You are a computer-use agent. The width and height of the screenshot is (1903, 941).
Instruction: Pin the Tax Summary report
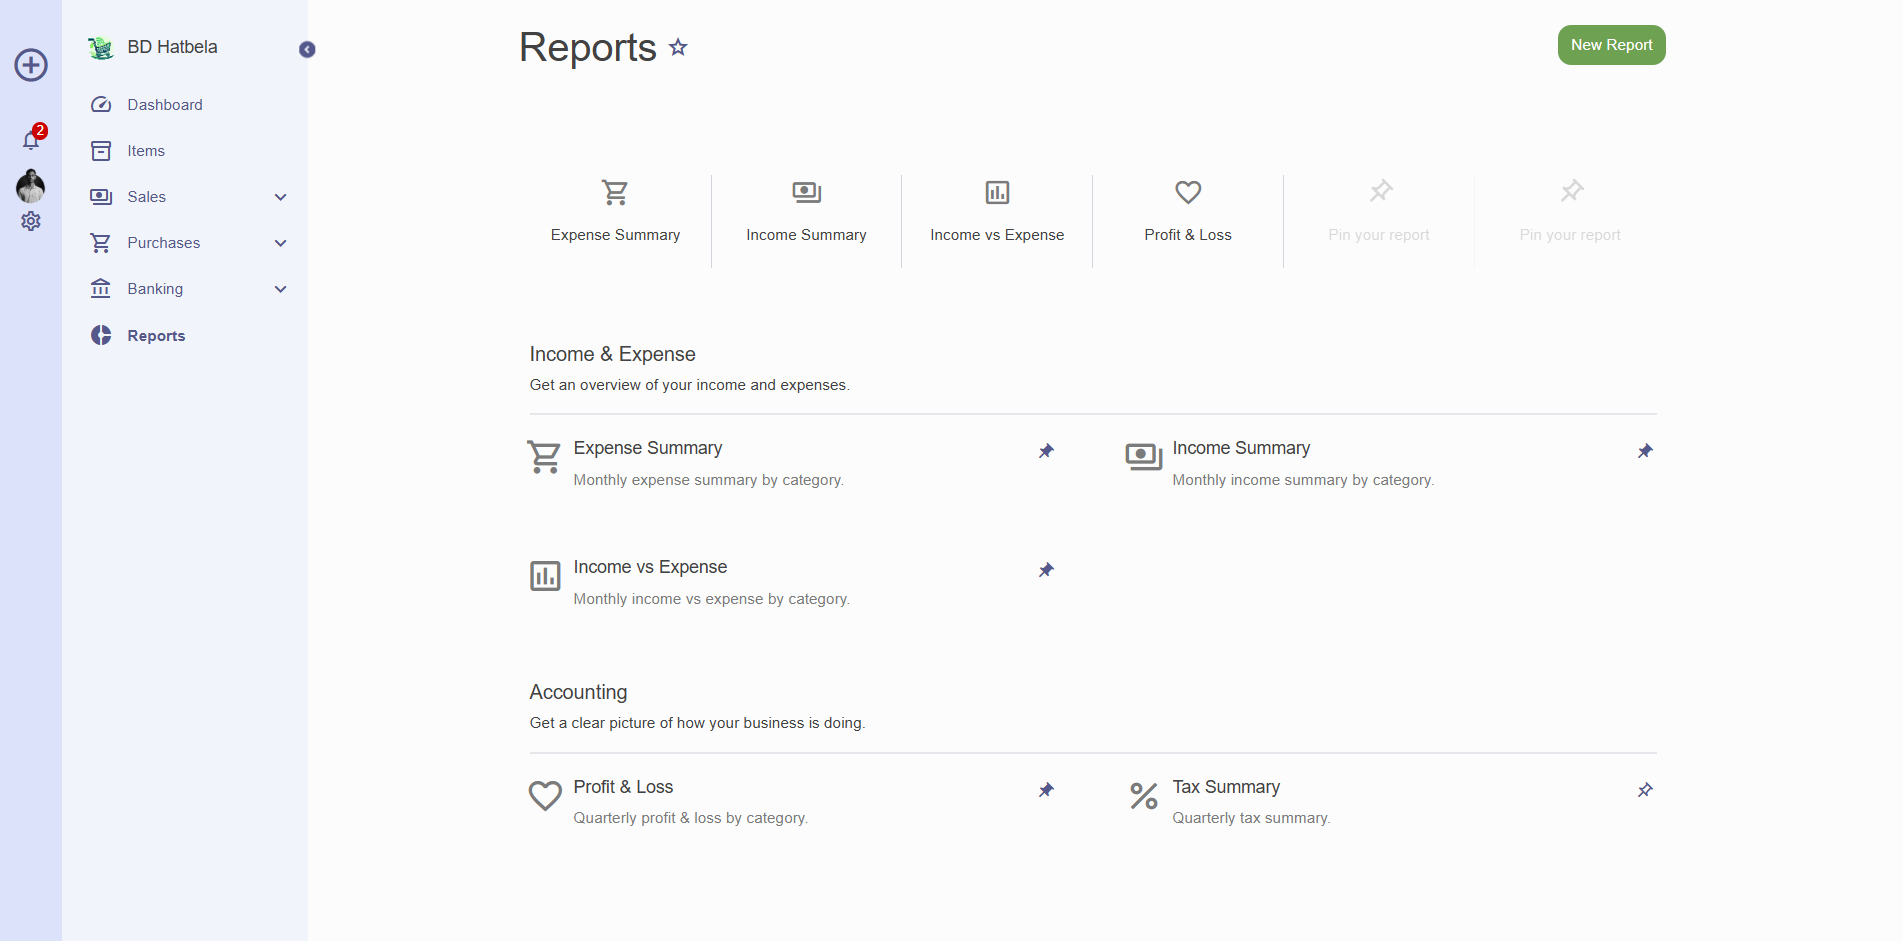(x=1645, y=790)
